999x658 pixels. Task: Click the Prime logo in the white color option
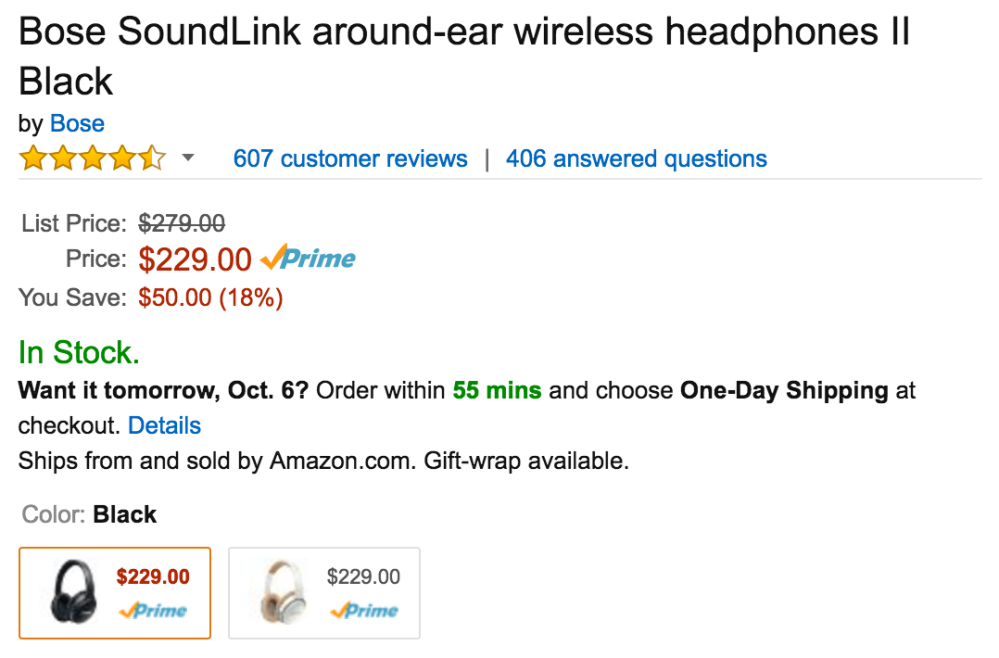click(x=363, y=611)
